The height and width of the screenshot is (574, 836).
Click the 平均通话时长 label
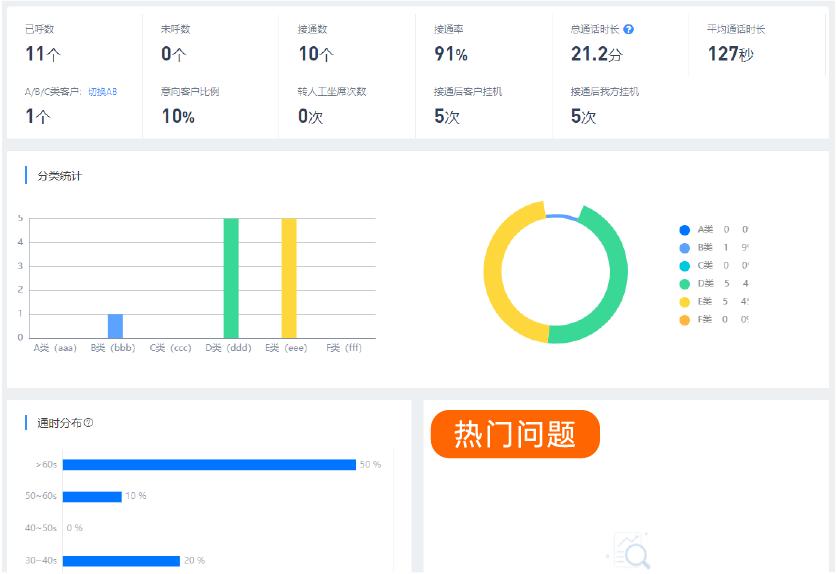(x=736, y=29)
